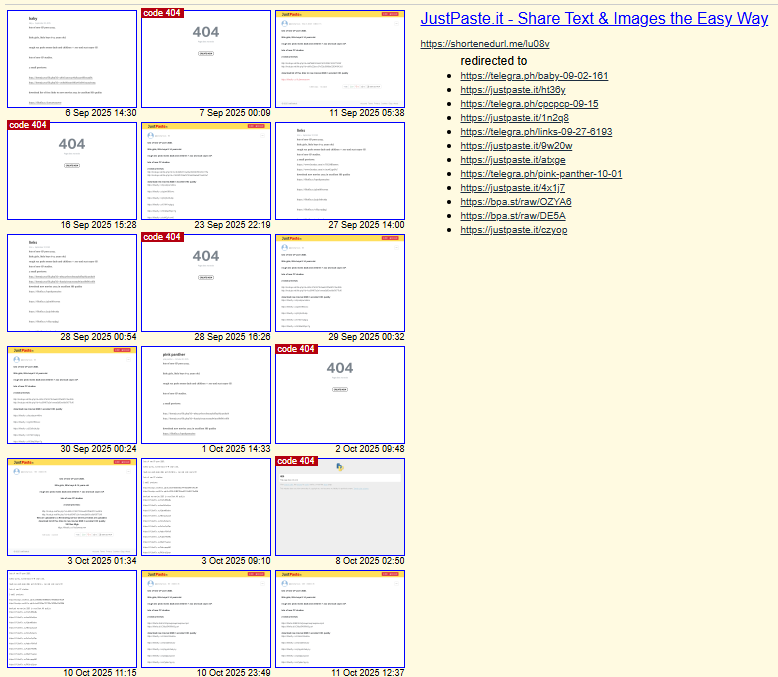Open telegra.ph/links-09-27-6193 link
This screenshot has width=778, height=677.
(x=536, y=132)
